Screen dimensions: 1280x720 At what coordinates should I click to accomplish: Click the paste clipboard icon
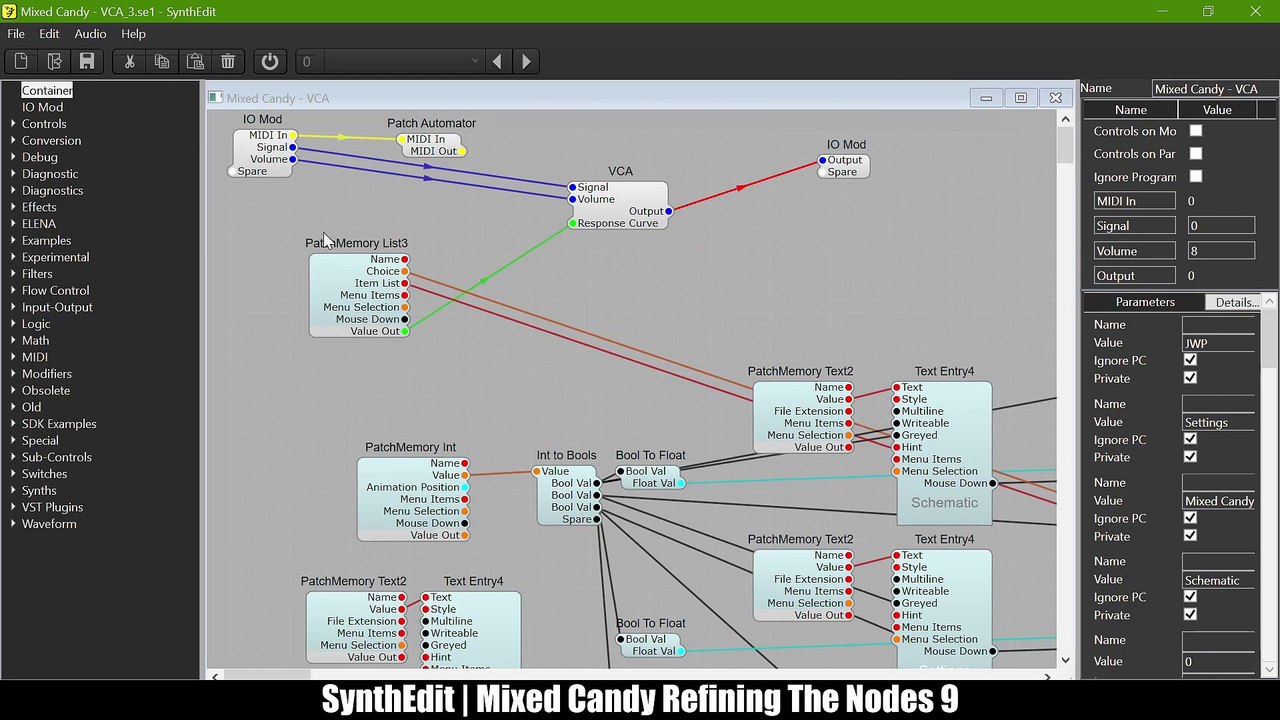click(195, 61)
